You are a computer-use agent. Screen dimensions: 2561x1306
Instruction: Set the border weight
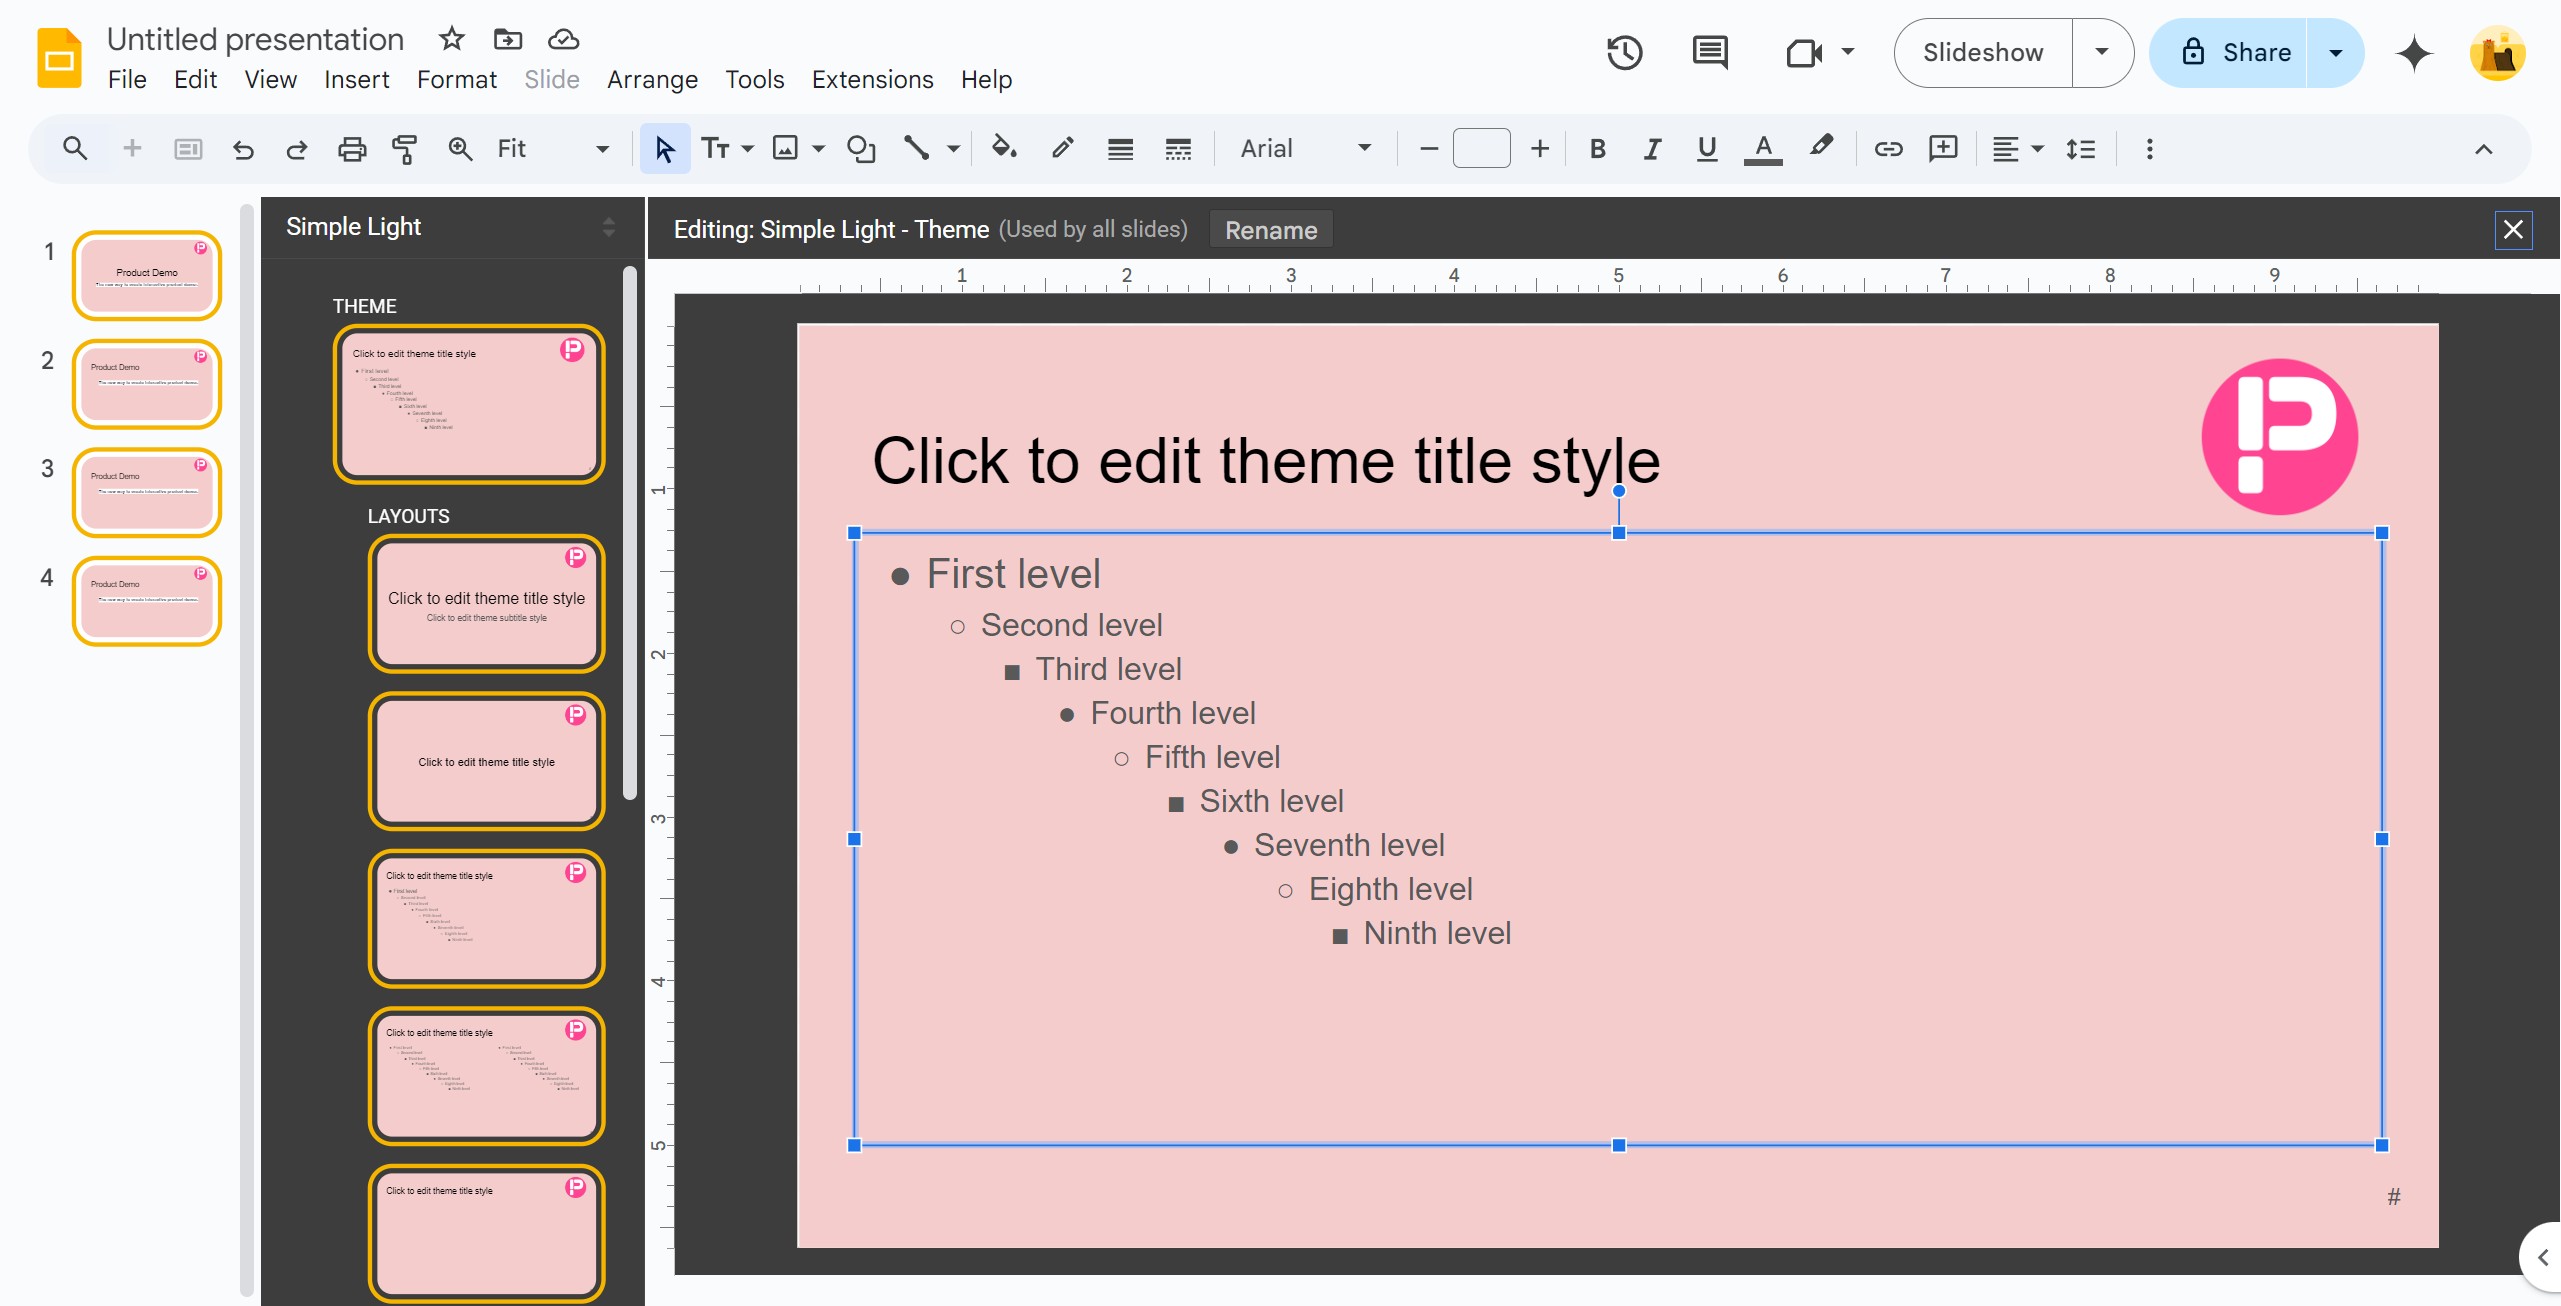click(1120, 149)
